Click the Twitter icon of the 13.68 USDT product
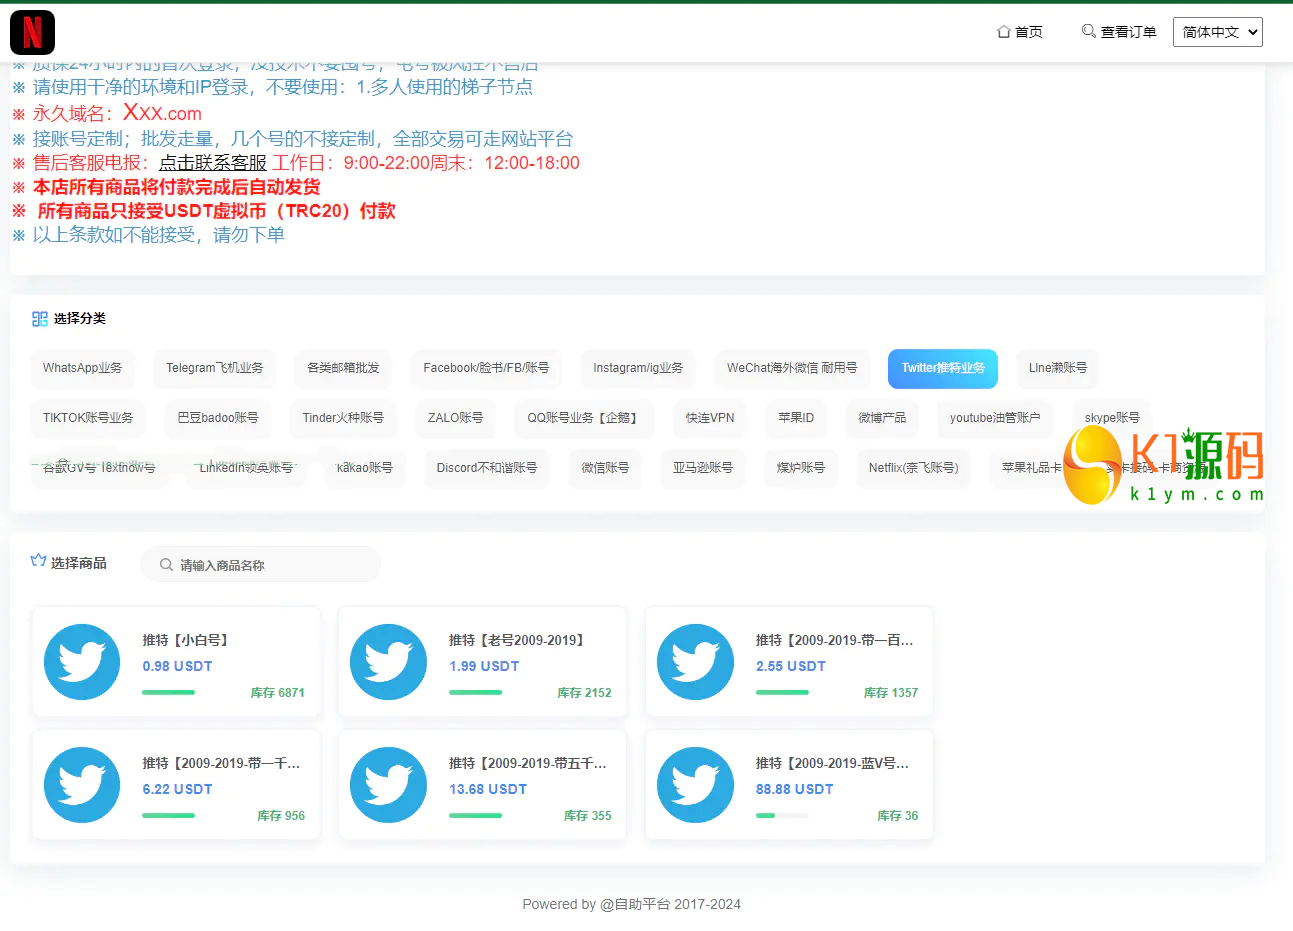 click(388, 785)
